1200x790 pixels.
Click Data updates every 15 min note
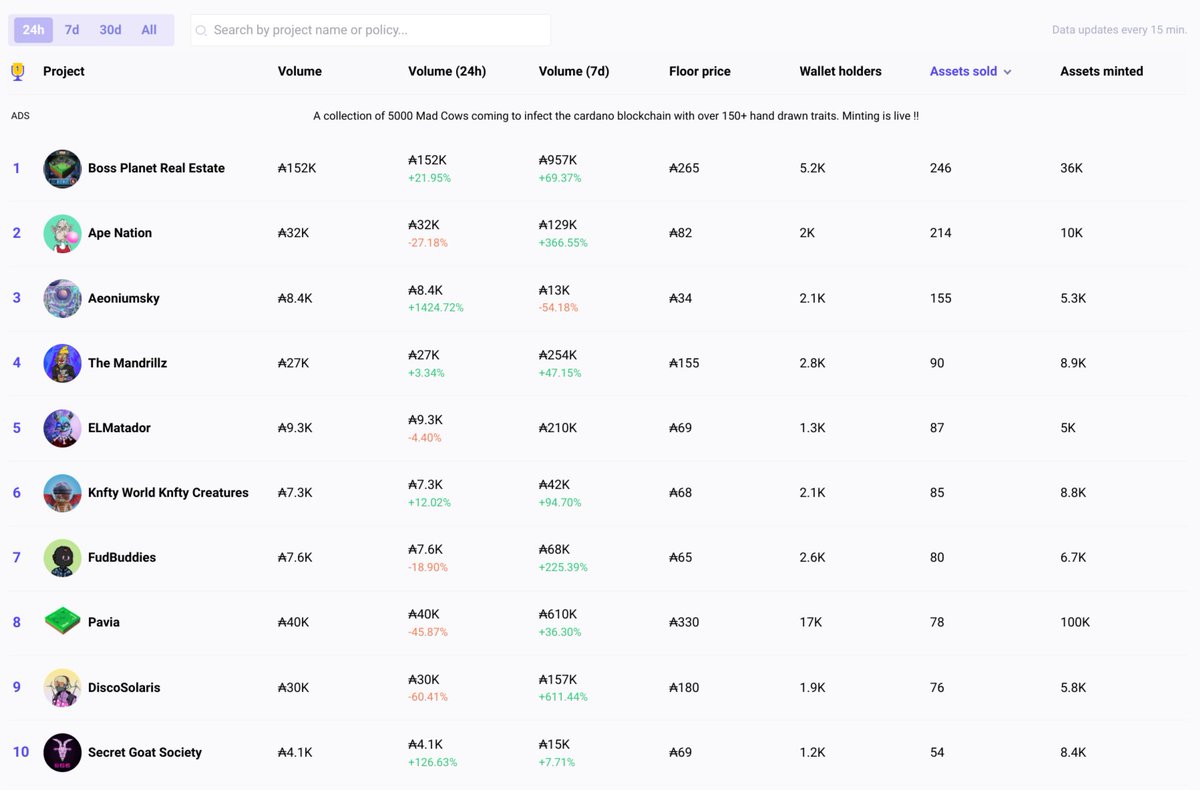coord(1119,30)
